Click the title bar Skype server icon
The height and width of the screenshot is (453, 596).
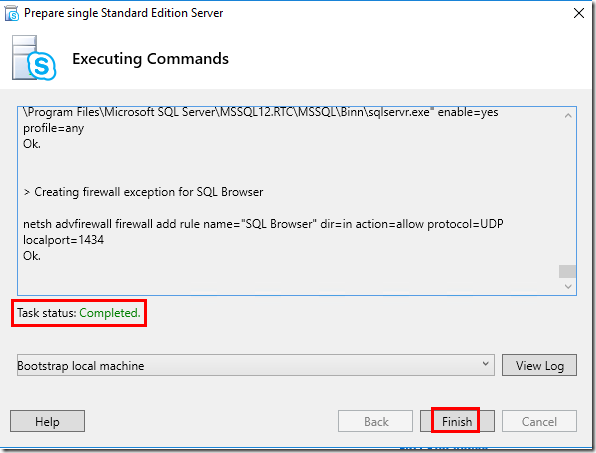click(12, 13)
